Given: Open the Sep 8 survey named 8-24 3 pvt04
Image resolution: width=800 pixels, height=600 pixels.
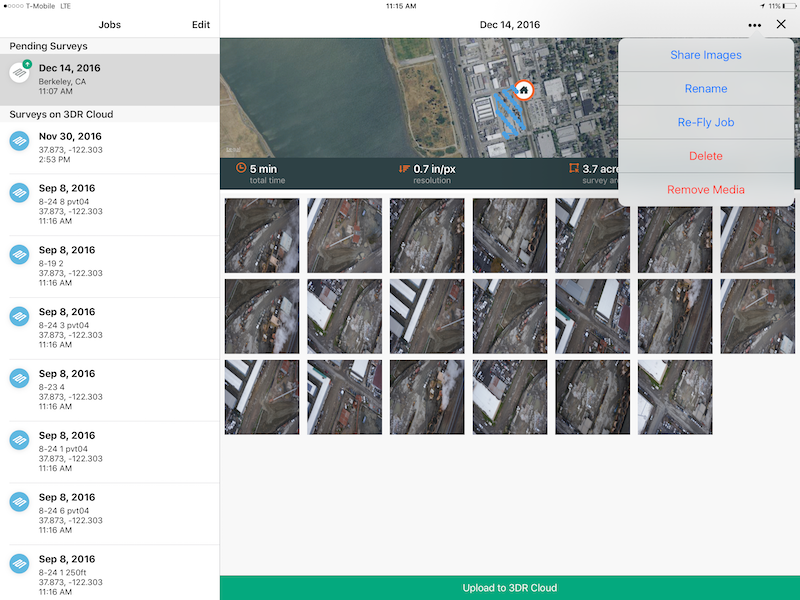Looking at the screenshot, I should point(110,328).
